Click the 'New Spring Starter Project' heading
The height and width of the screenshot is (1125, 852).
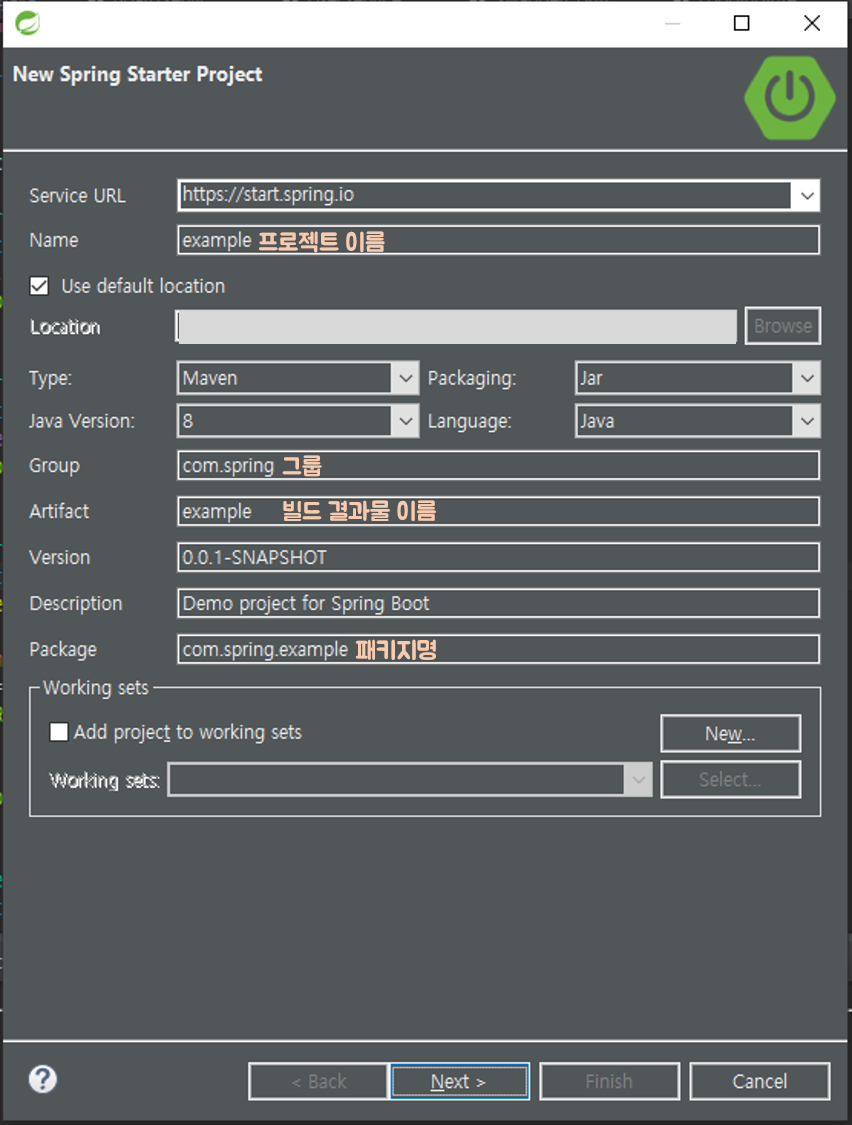click(x=138, y=75)
